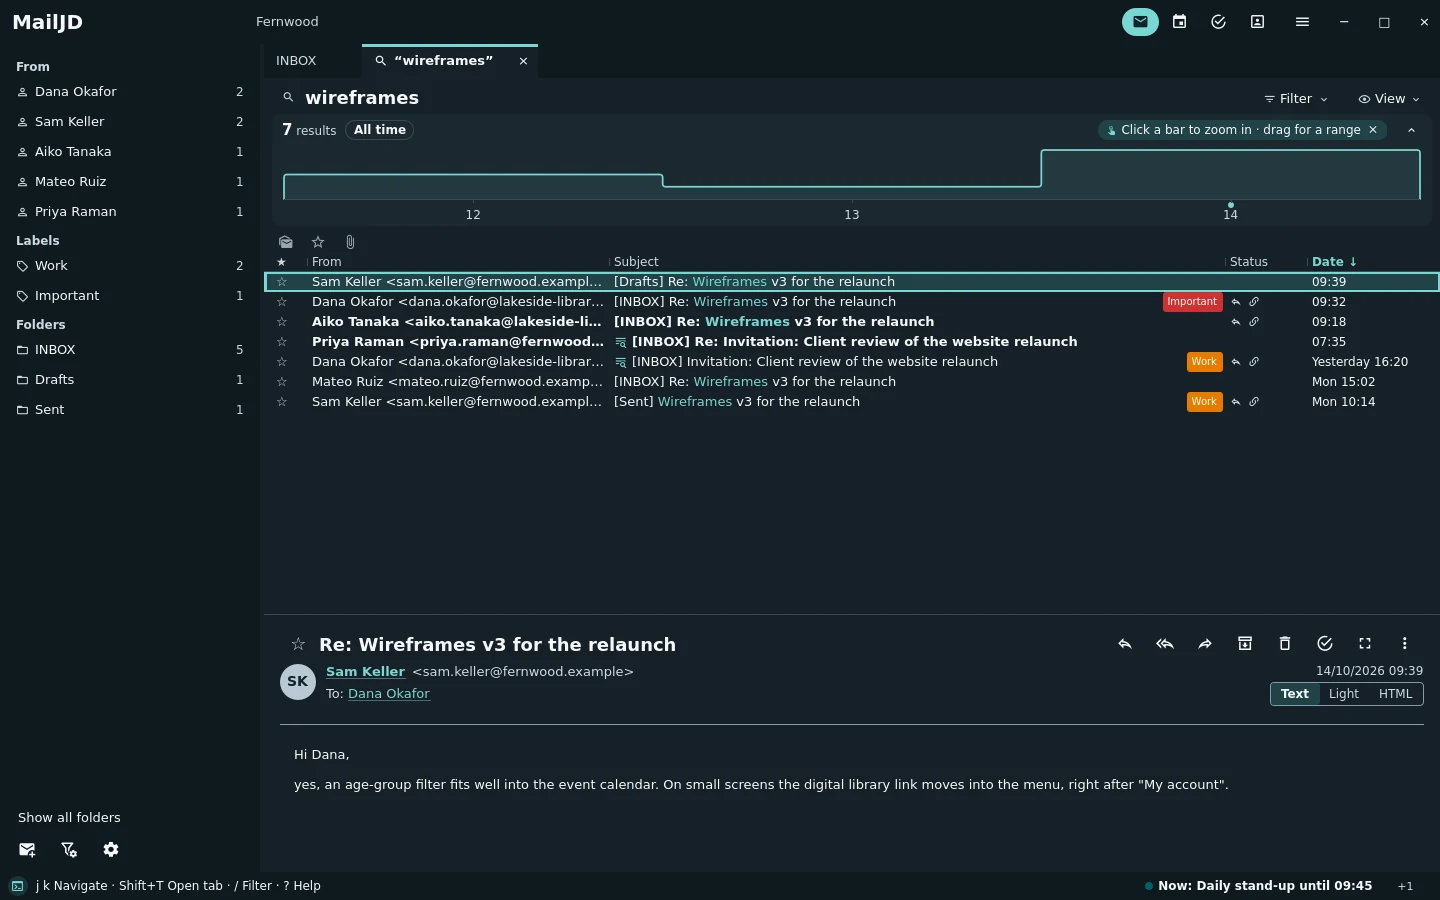
Task: Click the thread icon in Priya Raman row
Action: 621,342
